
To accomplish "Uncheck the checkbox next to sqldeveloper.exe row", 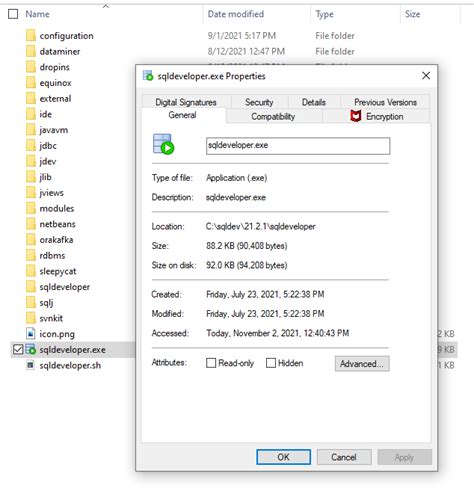I will 18,349.
